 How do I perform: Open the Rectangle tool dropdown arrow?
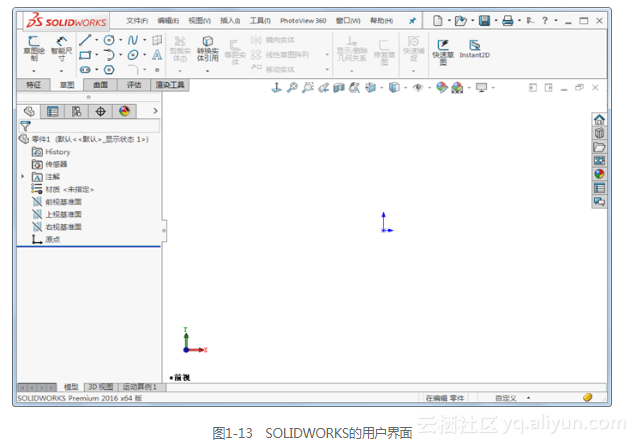pos(97,55)
